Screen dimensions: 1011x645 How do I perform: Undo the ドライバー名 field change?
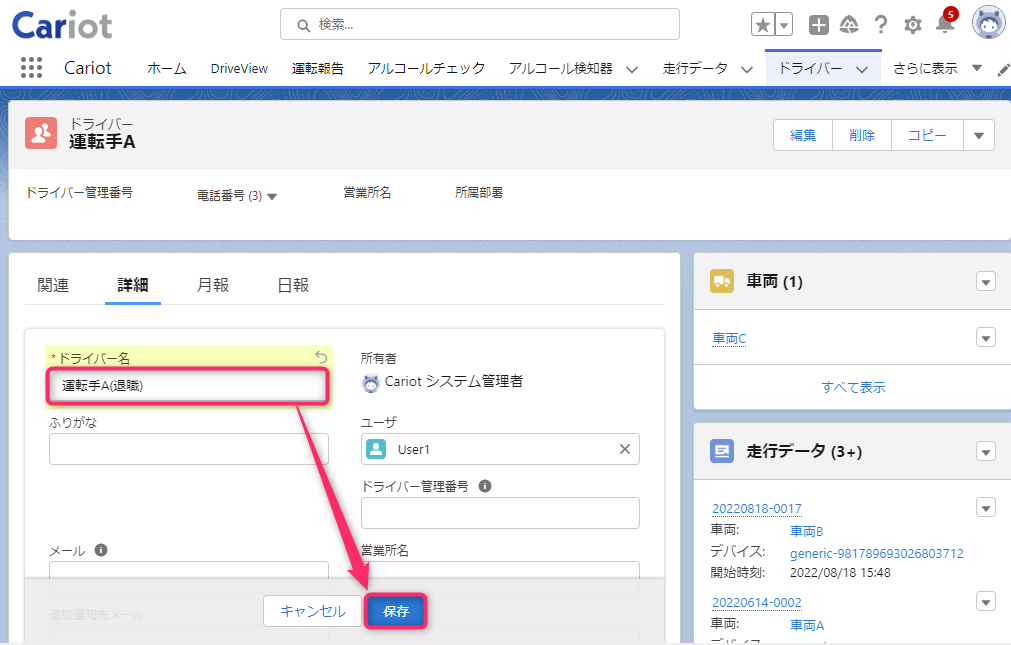pos(321,357)
